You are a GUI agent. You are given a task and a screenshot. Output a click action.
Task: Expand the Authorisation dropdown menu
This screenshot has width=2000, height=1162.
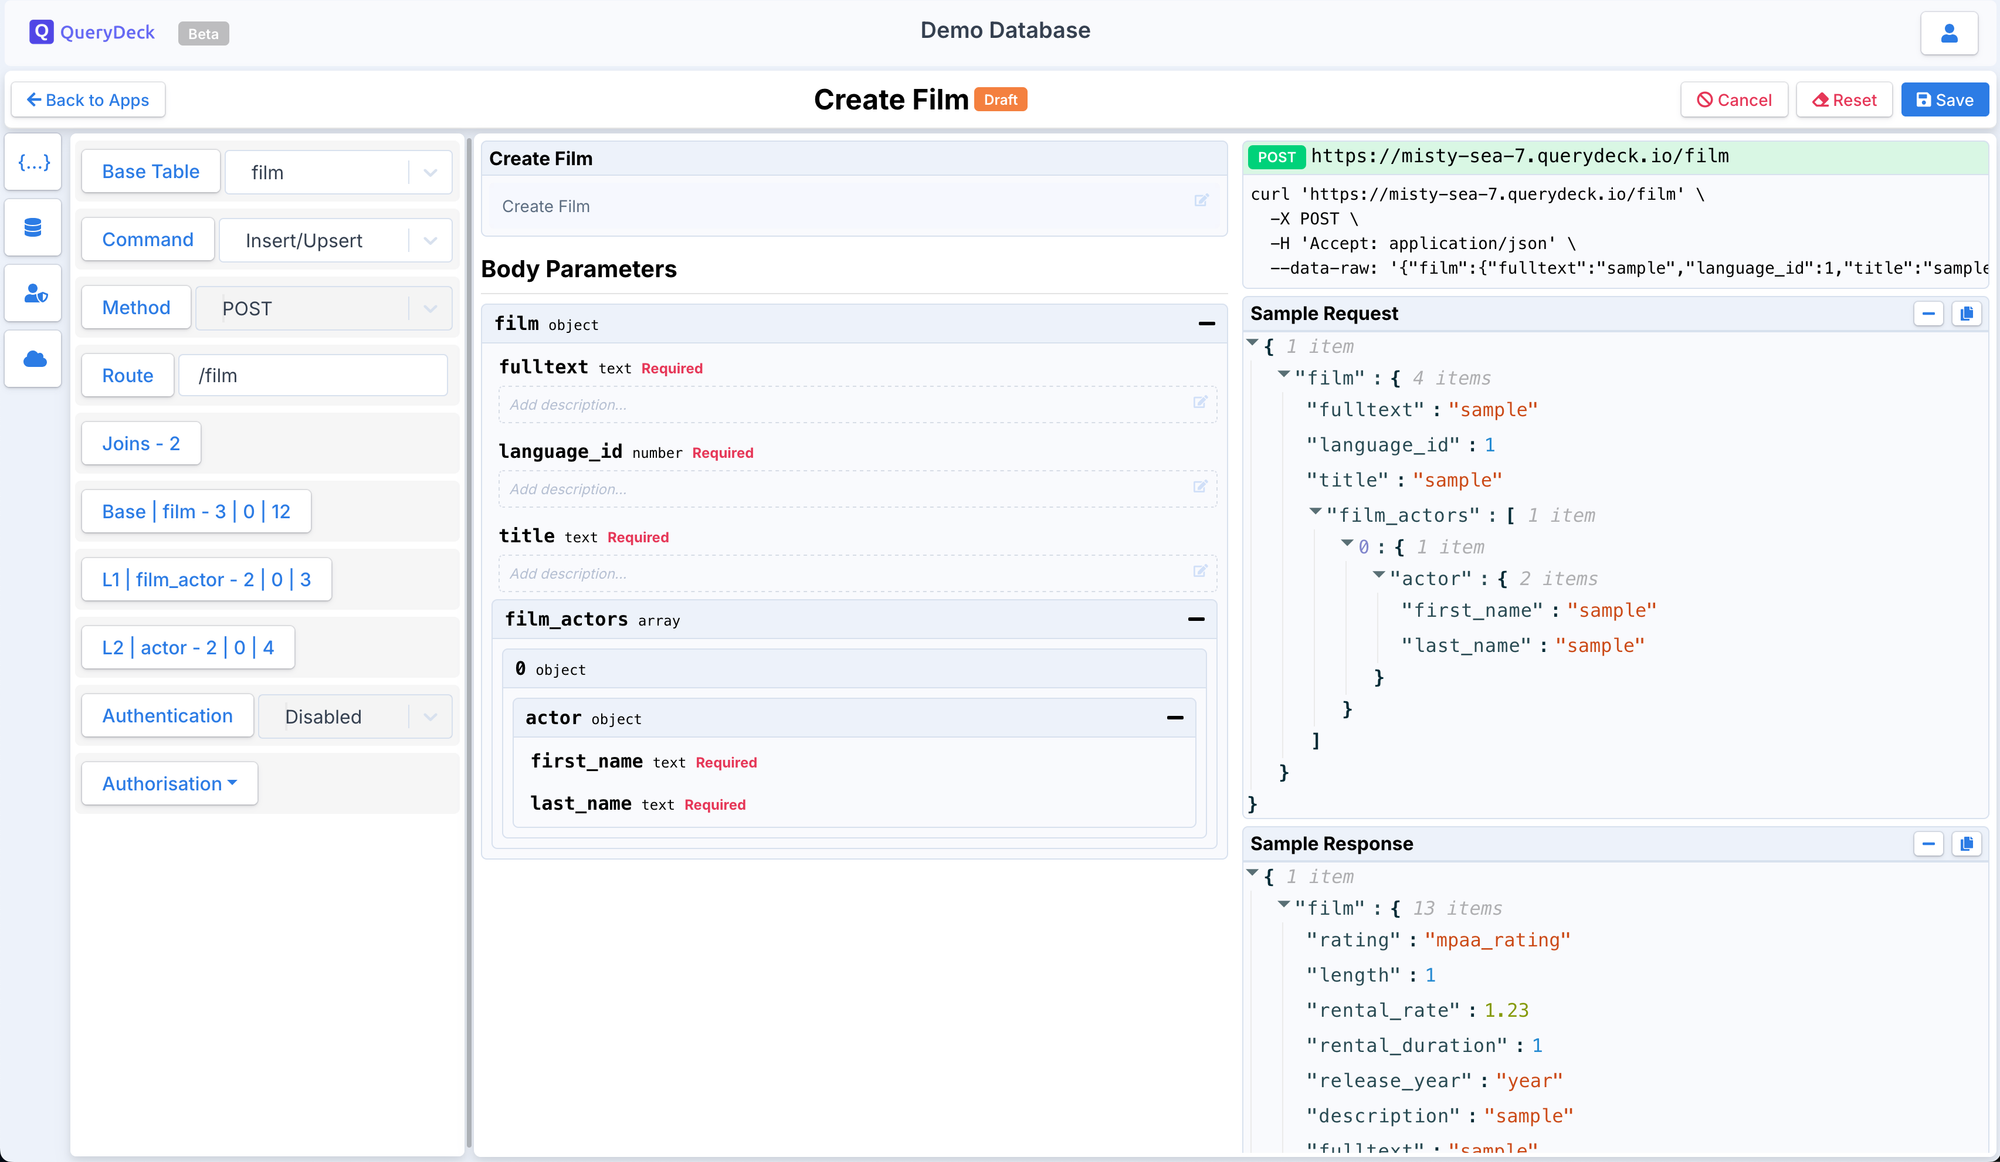click(169, 784)
